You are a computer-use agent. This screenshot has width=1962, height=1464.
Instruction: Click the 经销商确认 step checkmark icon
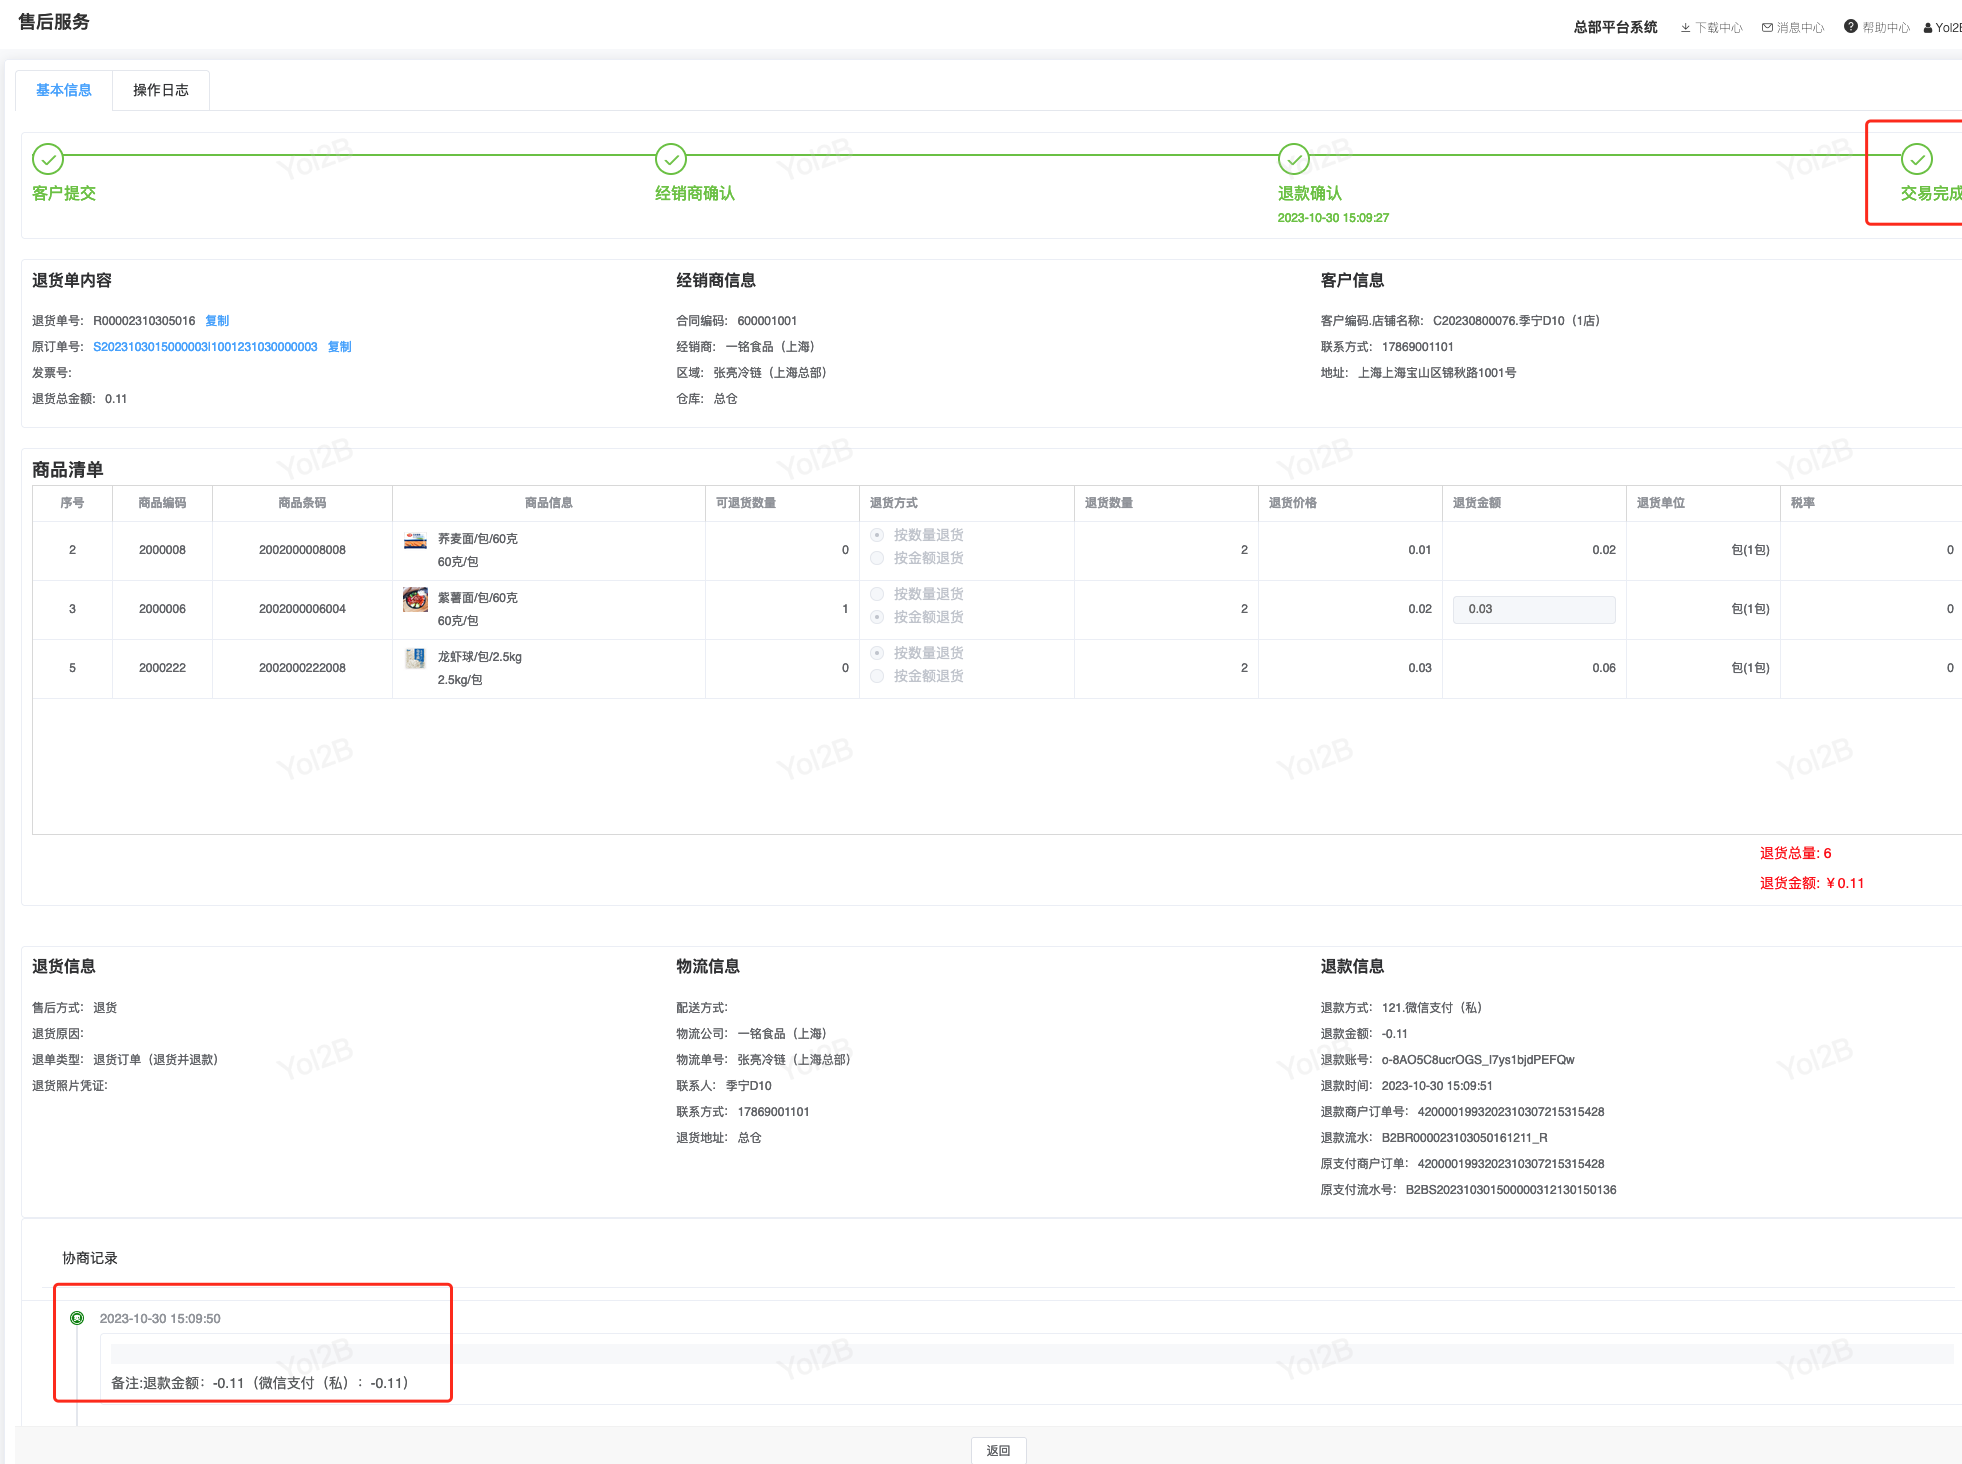(x=671, y=159)
